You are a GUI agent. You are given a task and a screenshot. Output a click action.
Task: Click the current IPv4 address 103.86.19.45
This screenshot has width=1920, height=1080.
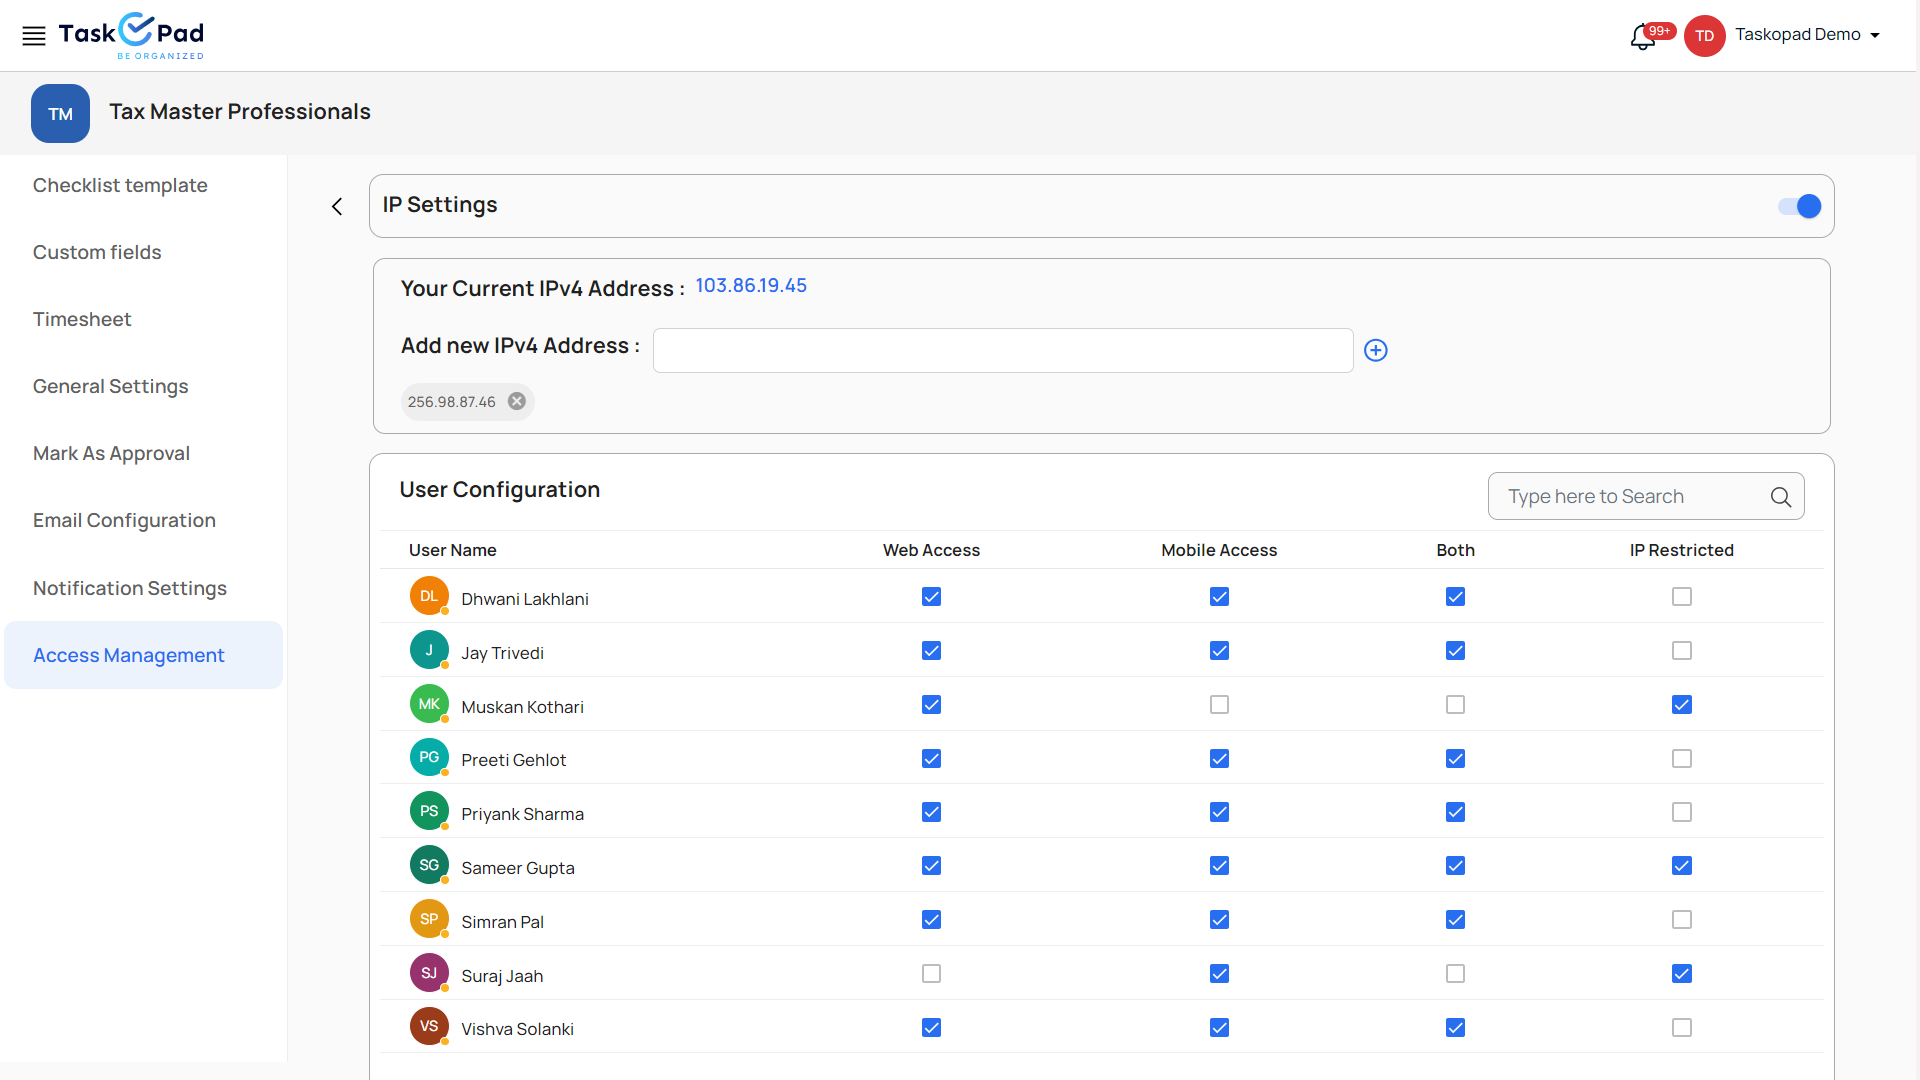point(751,286)
